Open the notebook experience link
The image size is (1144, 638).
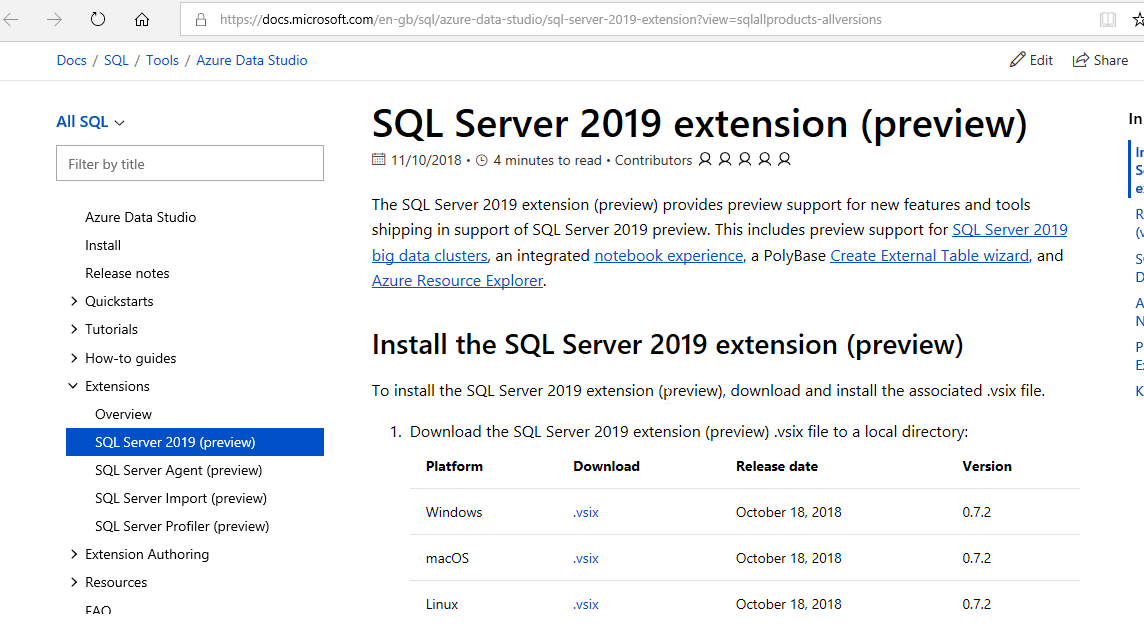pos(668,256)
